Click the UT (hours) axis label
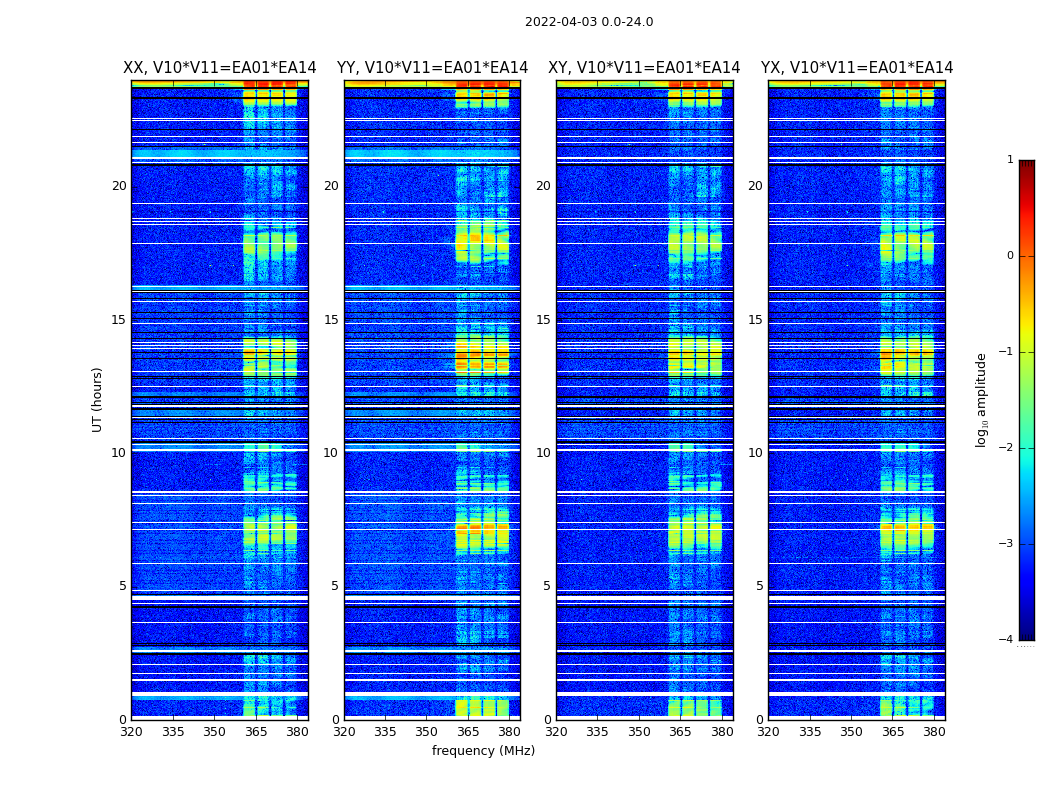The height and width of the screenshot is (800, 1050). tap(98, 399)
